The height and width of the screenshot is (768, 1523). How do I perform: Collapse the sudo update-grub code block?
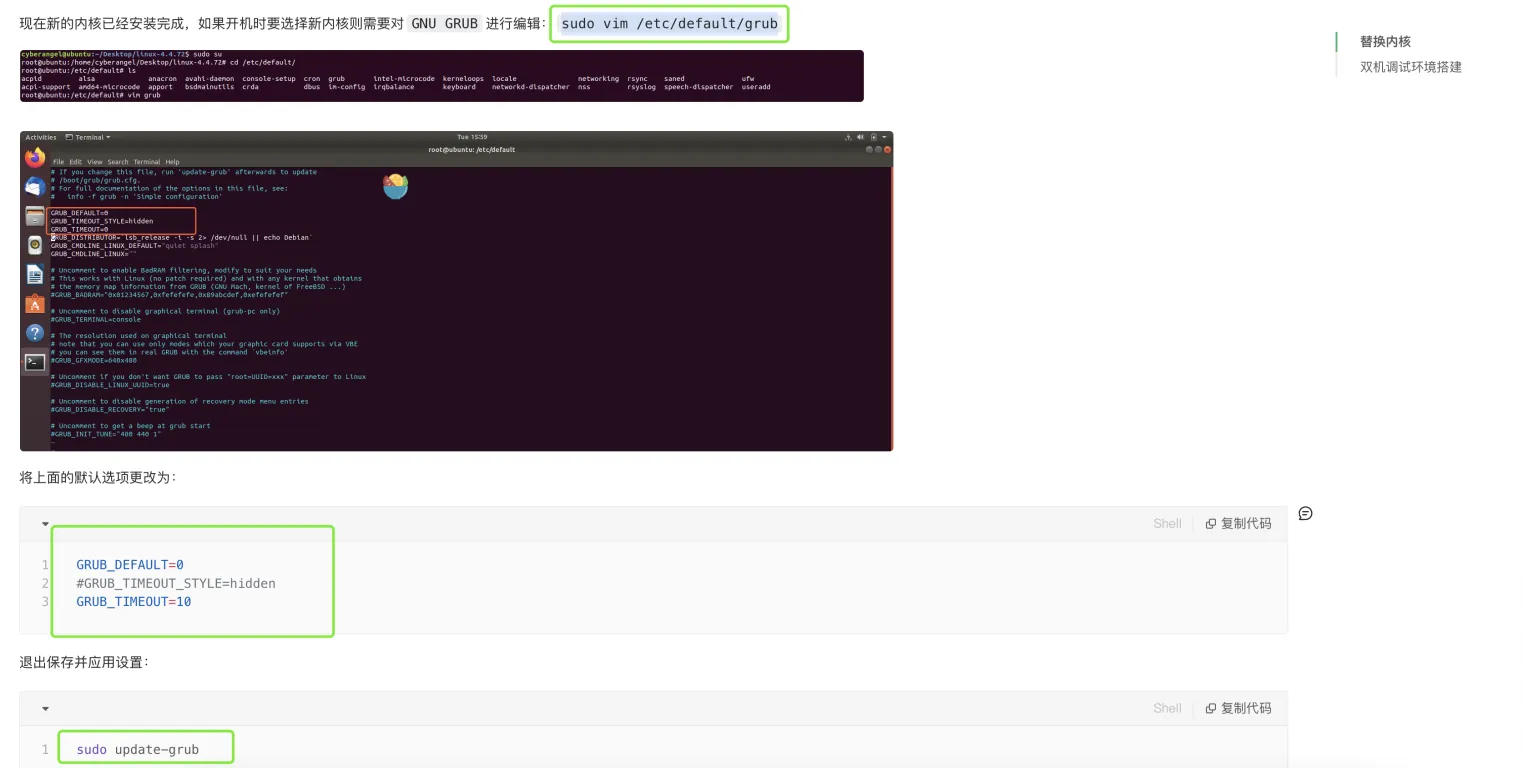coord(45,709)
